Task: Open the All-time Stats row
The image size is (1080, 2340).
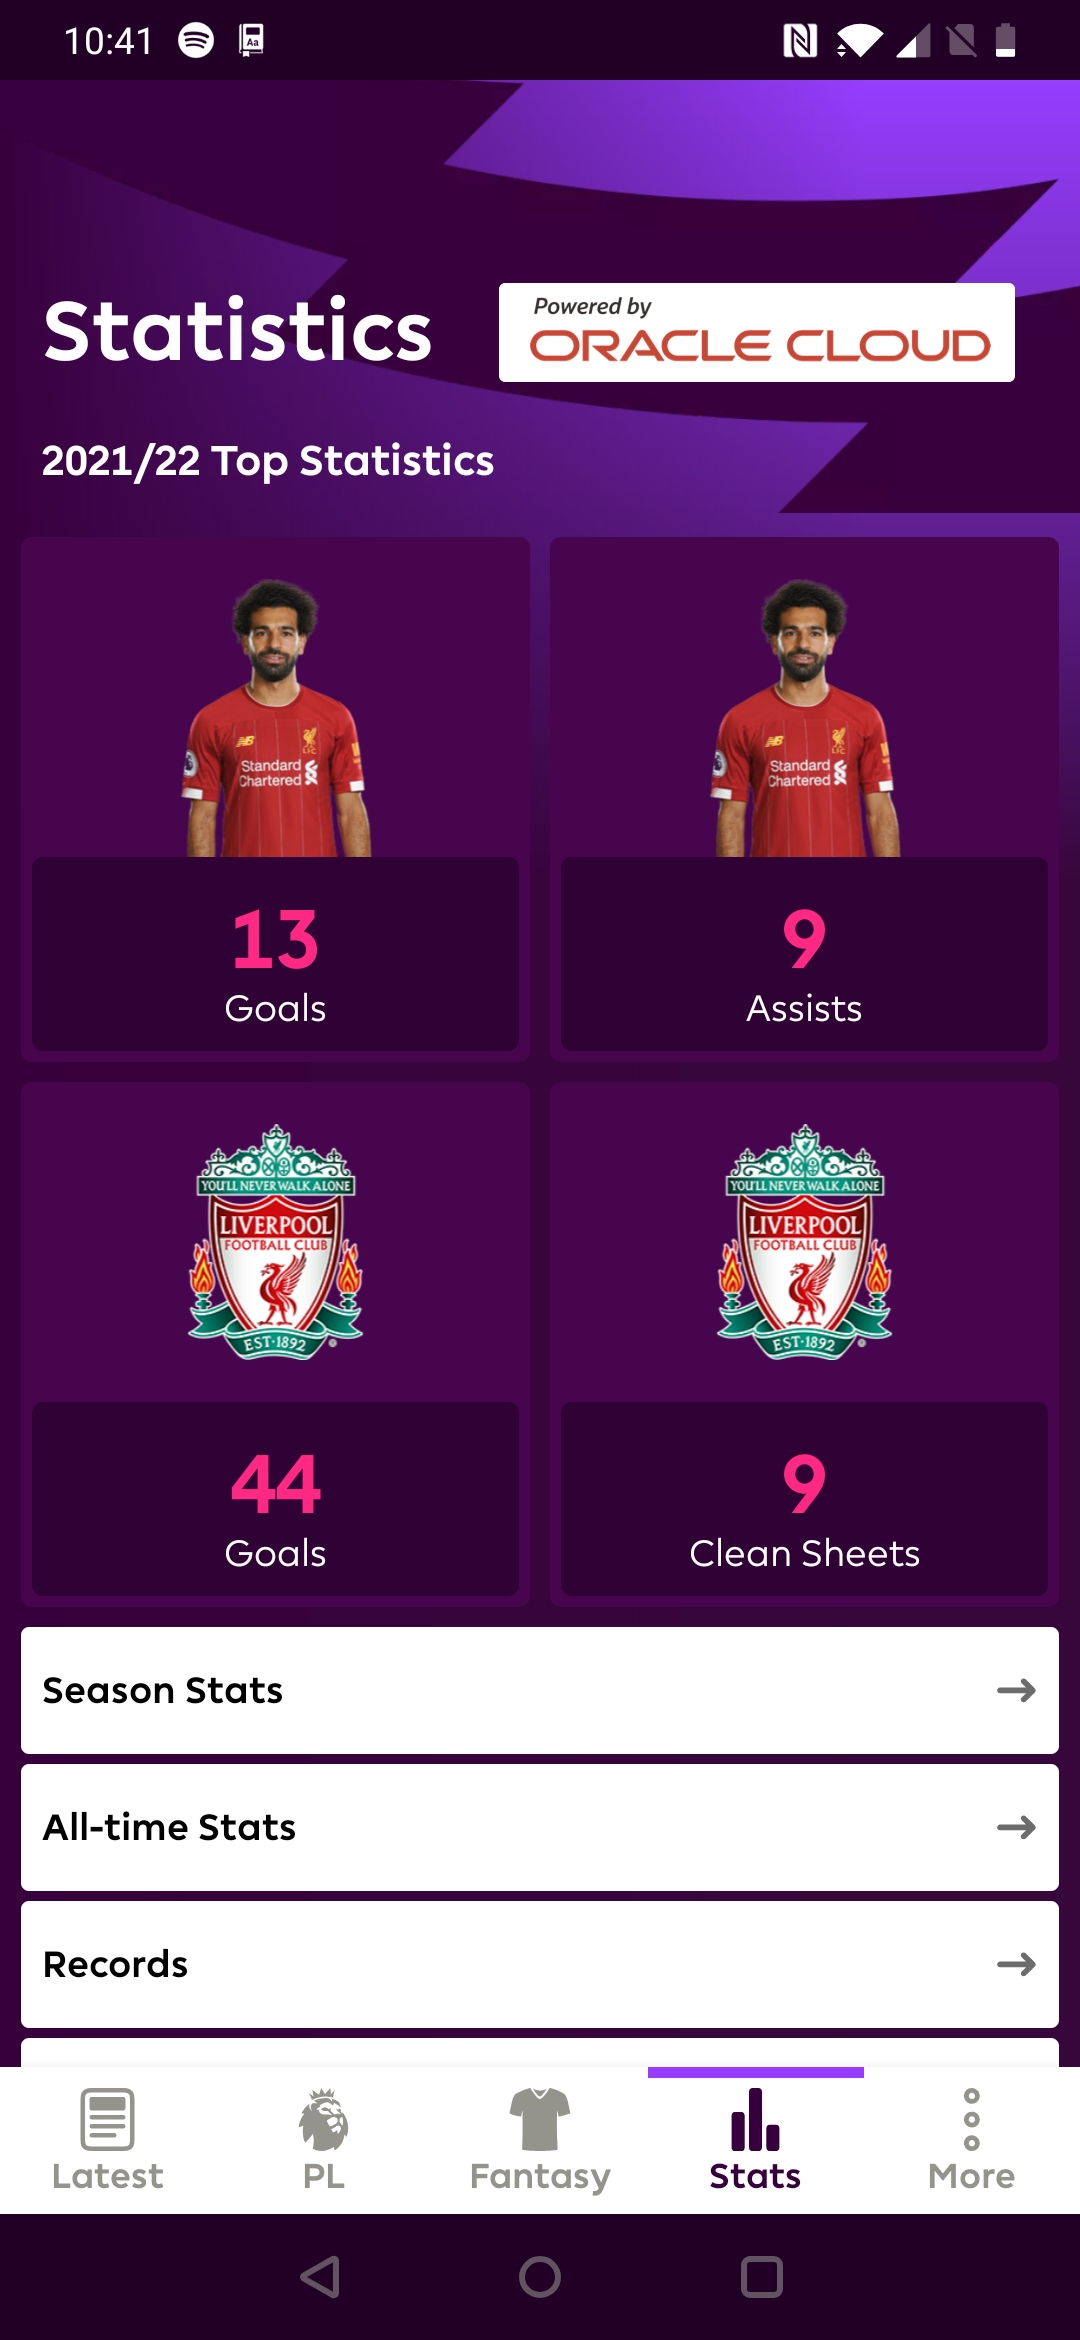Action: (500, 1827)
